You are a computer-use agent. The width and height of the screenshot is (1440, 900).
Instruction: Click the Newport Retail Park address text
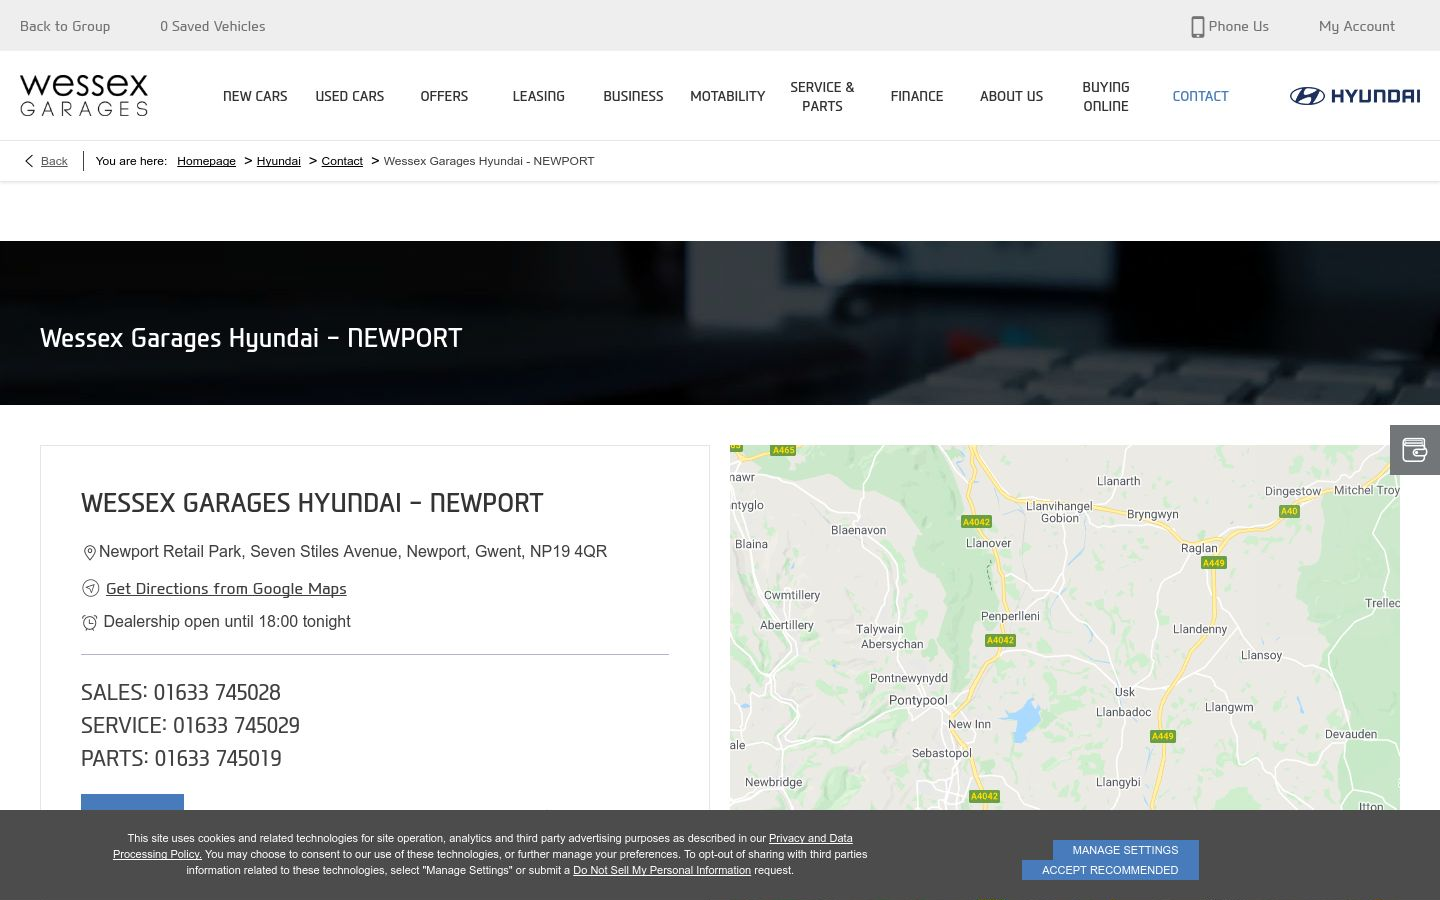[353, 551]
